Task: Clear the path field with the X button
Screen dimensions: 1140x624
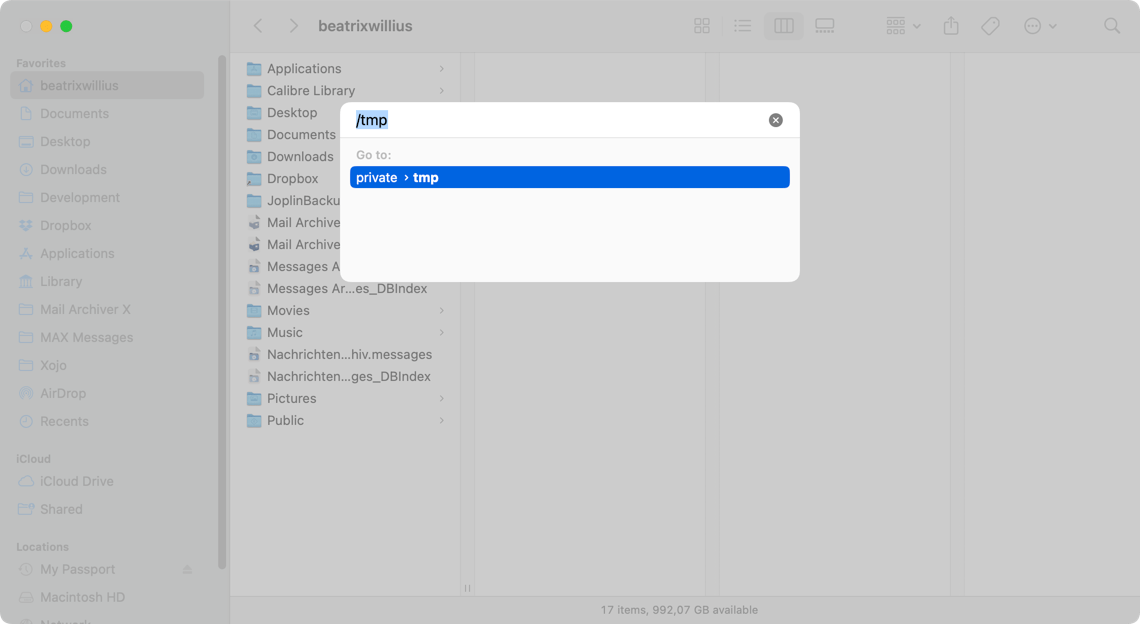Action: tap(775, 119)
